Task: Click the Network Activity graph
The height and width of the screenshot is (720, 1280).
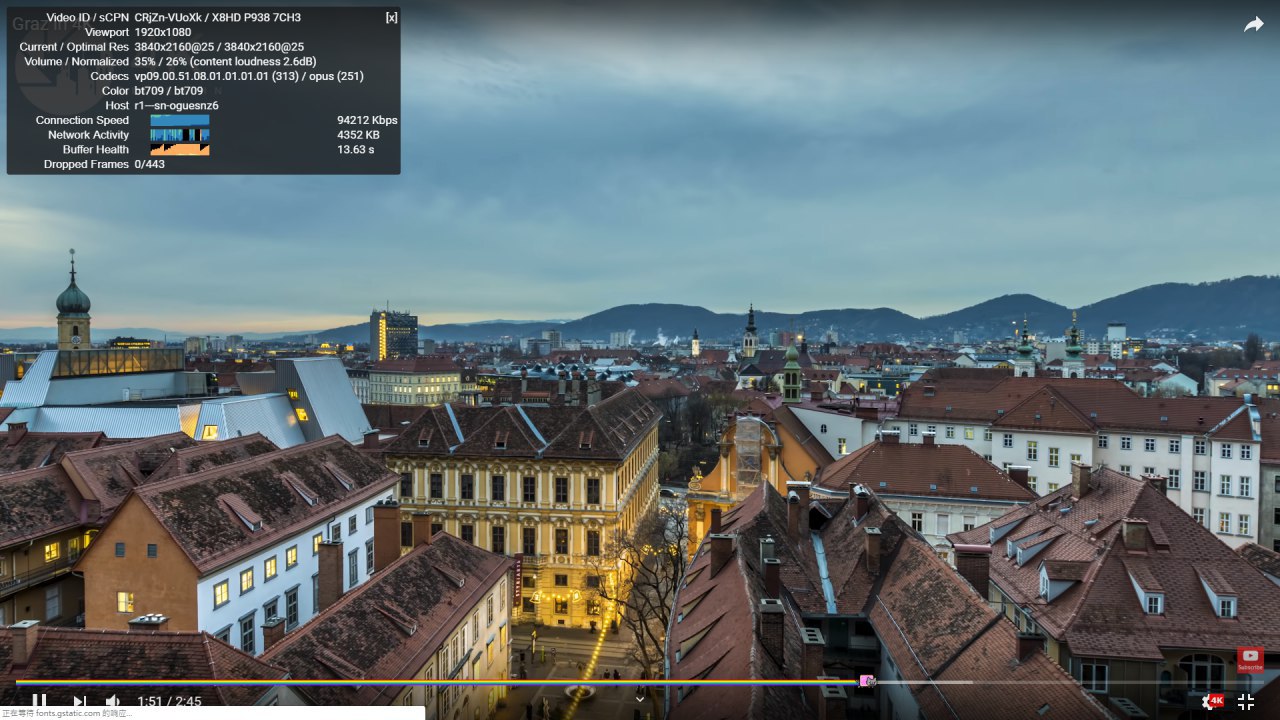Action: click(x=180, y=135)
